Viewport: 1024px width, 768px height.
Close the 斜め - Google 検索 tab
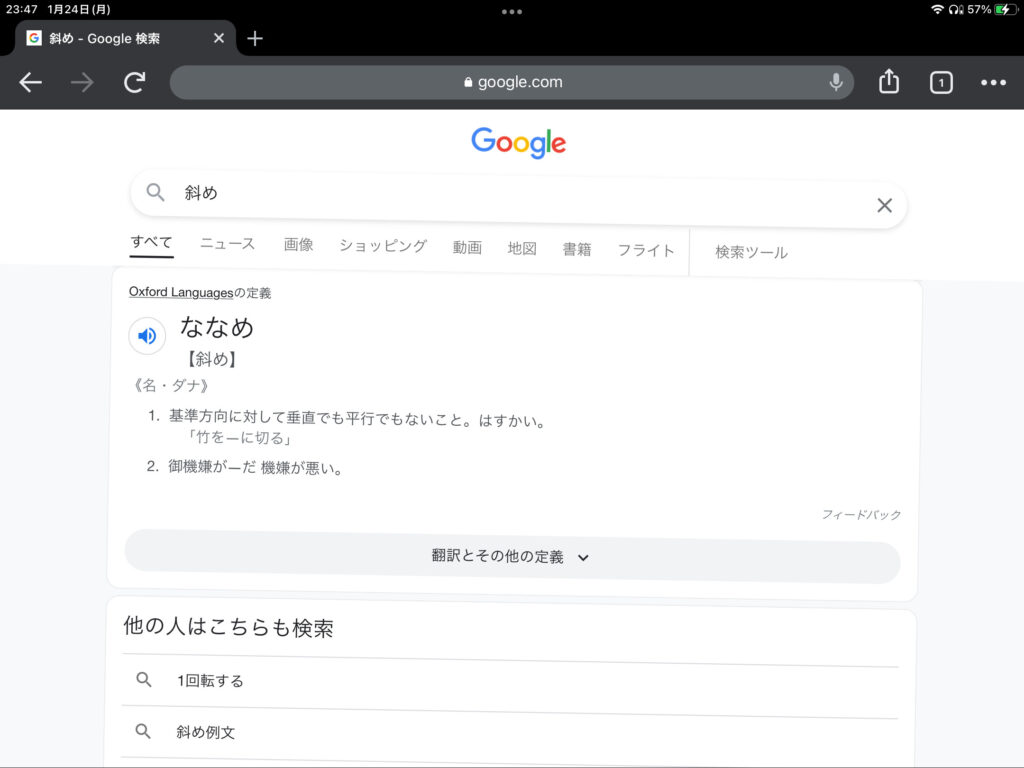pyautogui.click(x=219, y=39)
